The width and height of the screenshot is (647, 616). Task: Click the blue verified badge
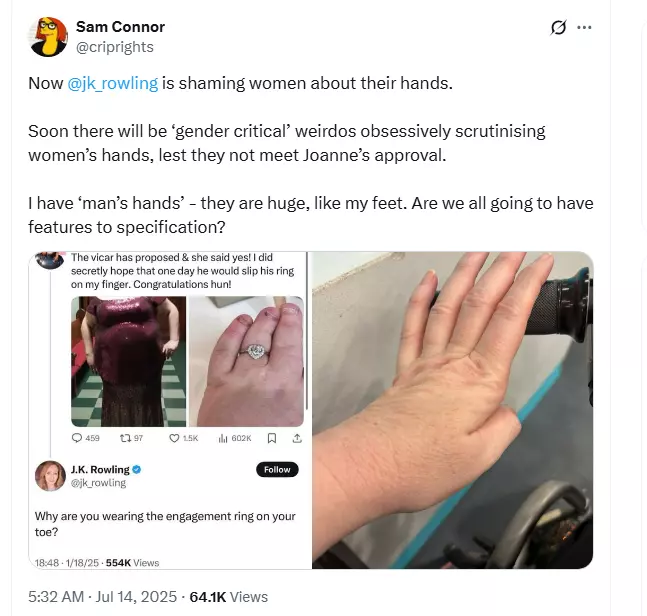coord(137,470)
